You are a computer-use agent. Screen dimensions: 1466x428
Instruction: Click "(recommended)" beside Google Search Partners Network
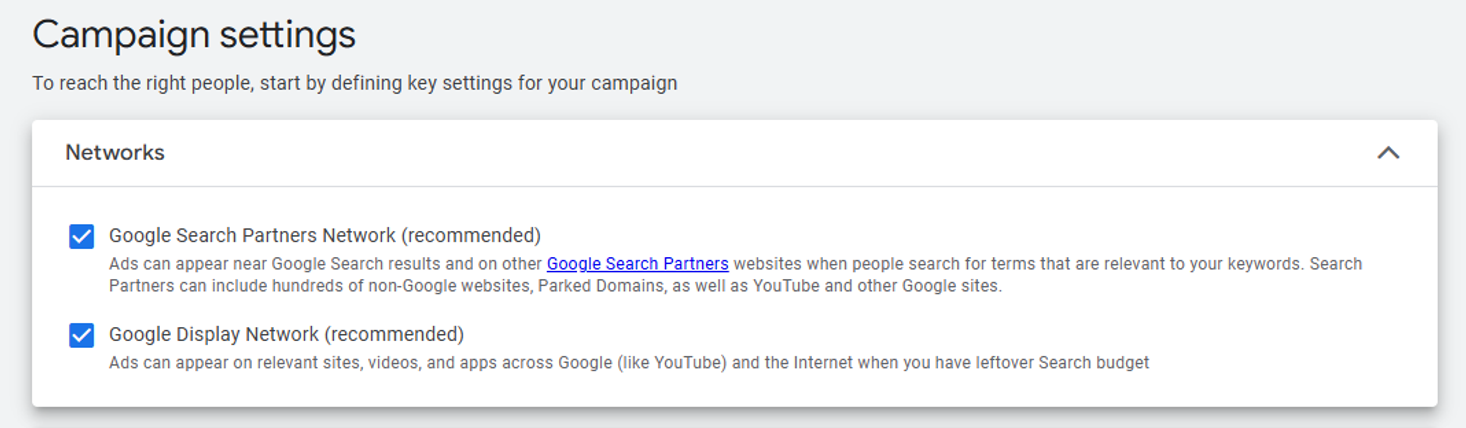pyautogui.click(x=471, y=236)
